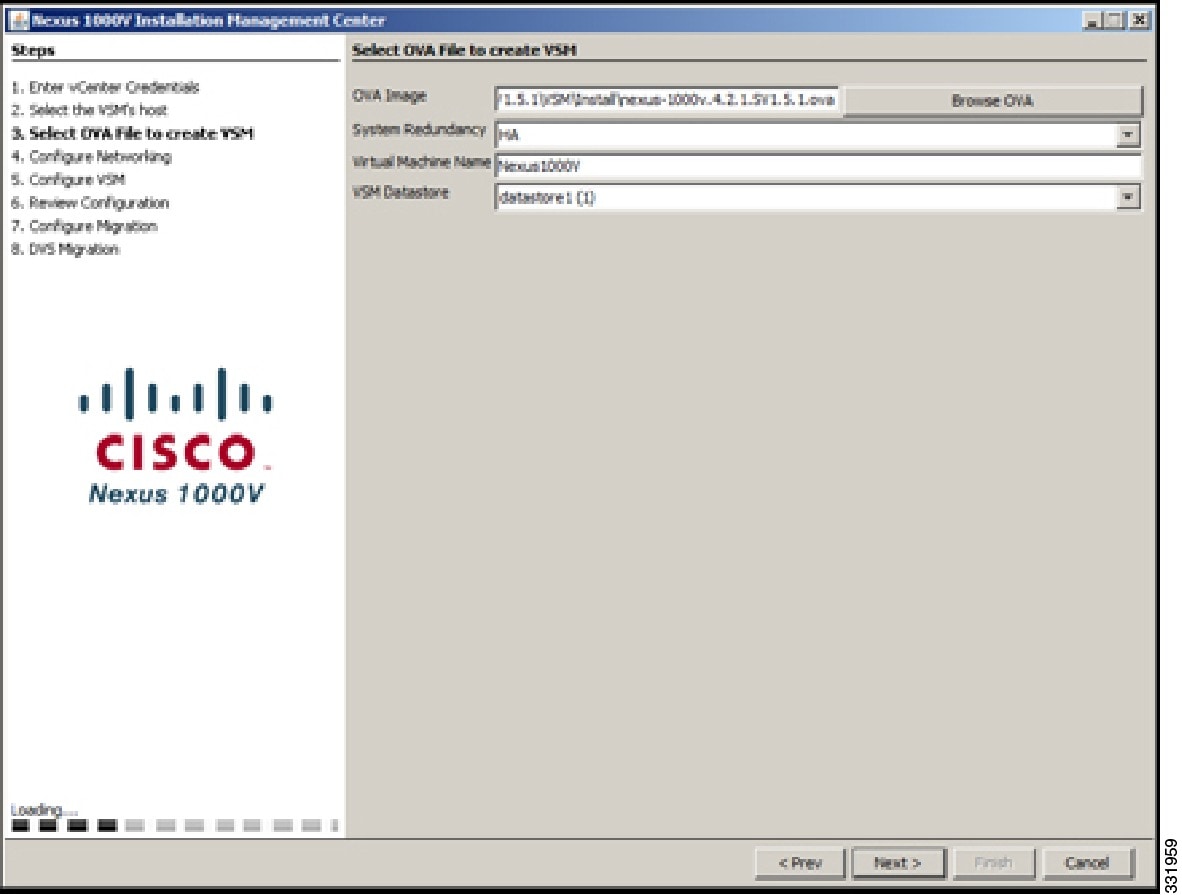The height and width of the screenshot is (895, 1182).
Task: Click the Java icon in the title bar
Action: [20, 20]
